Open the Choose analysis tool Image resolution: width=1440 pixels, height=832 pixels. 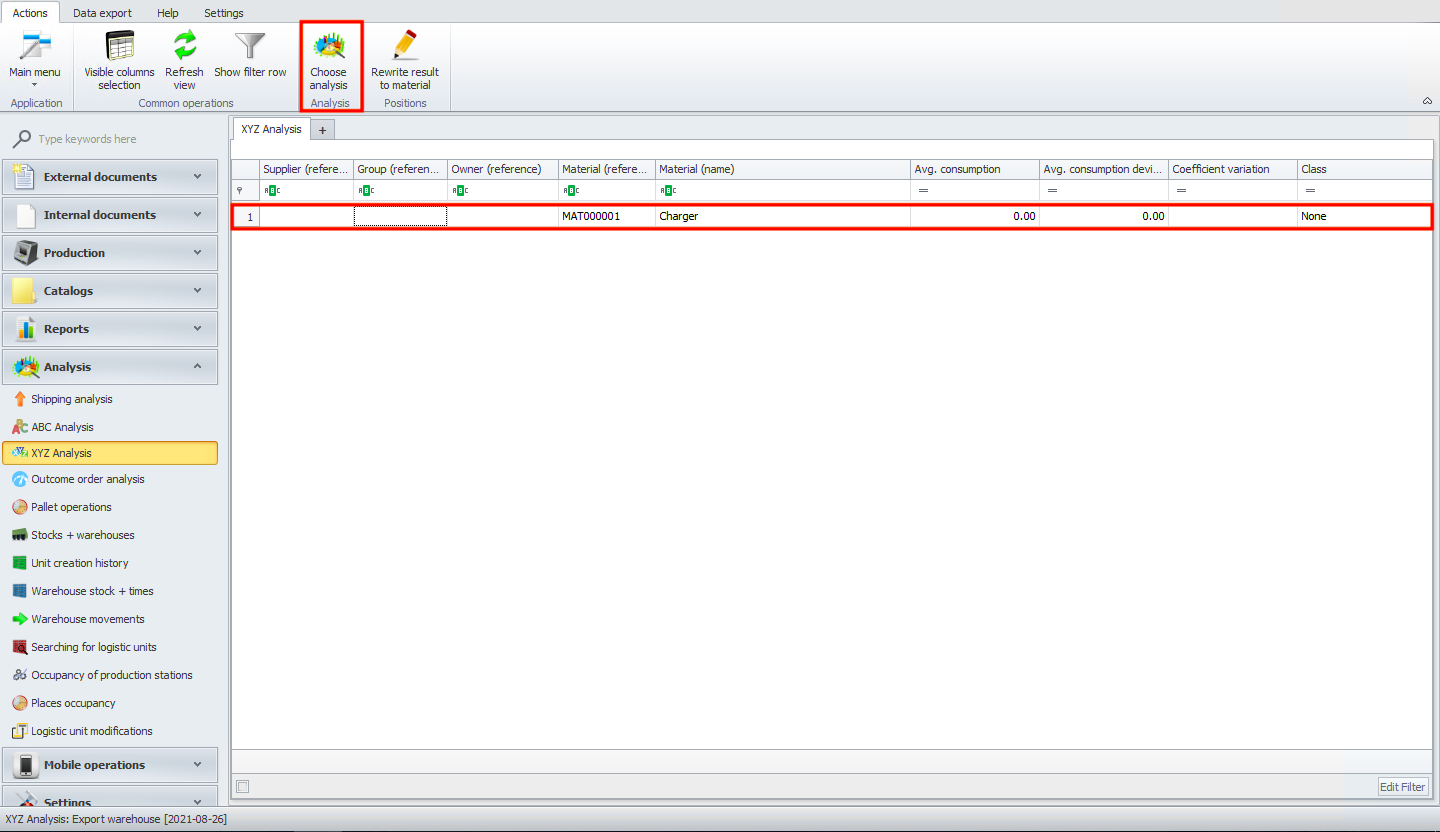(x=329, y=60)
